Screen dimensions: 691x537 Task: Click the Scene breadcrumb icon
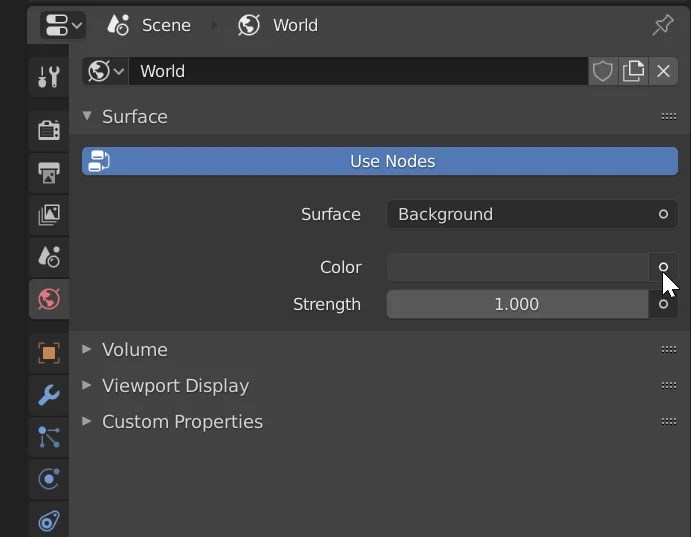click(x=118, y=25)
